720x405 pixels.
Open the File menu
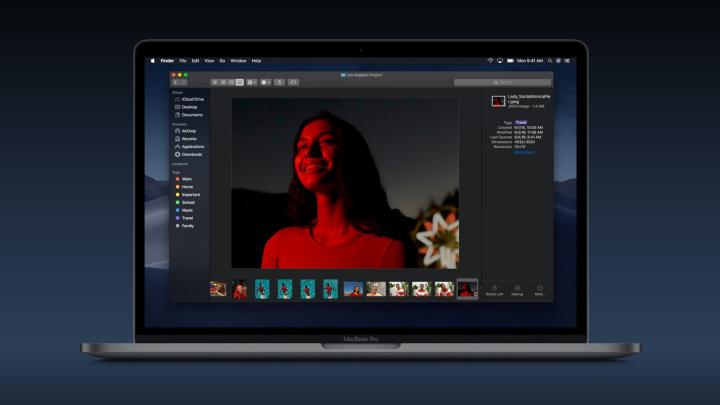coord(183,61)
